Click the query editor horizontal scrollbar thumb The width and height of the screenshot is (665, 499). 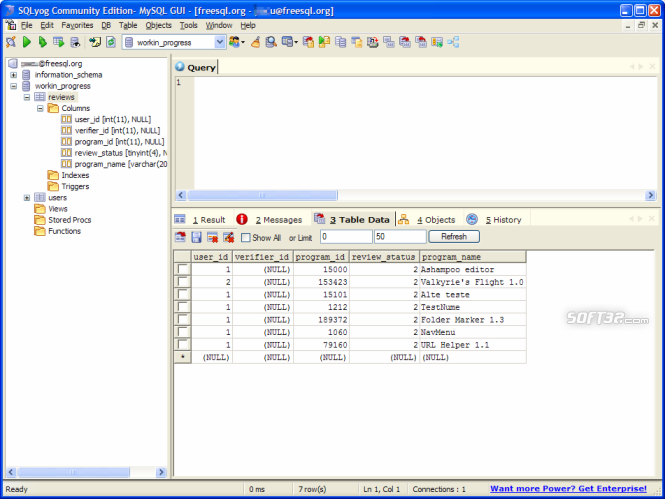coord(262,195)
